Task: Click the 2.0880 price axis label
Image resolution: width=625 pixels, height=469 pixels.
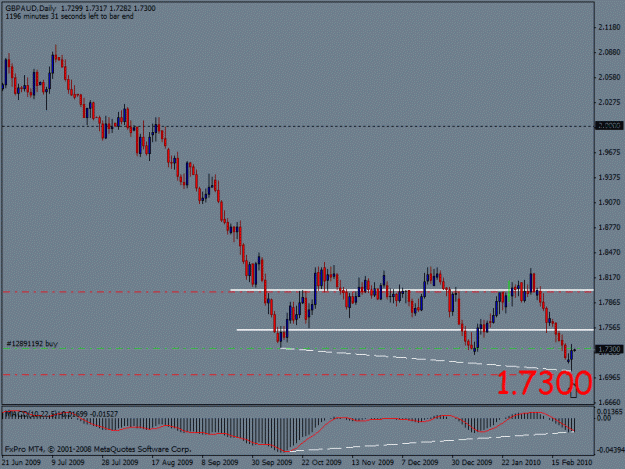Action: (x=609, y=52)
